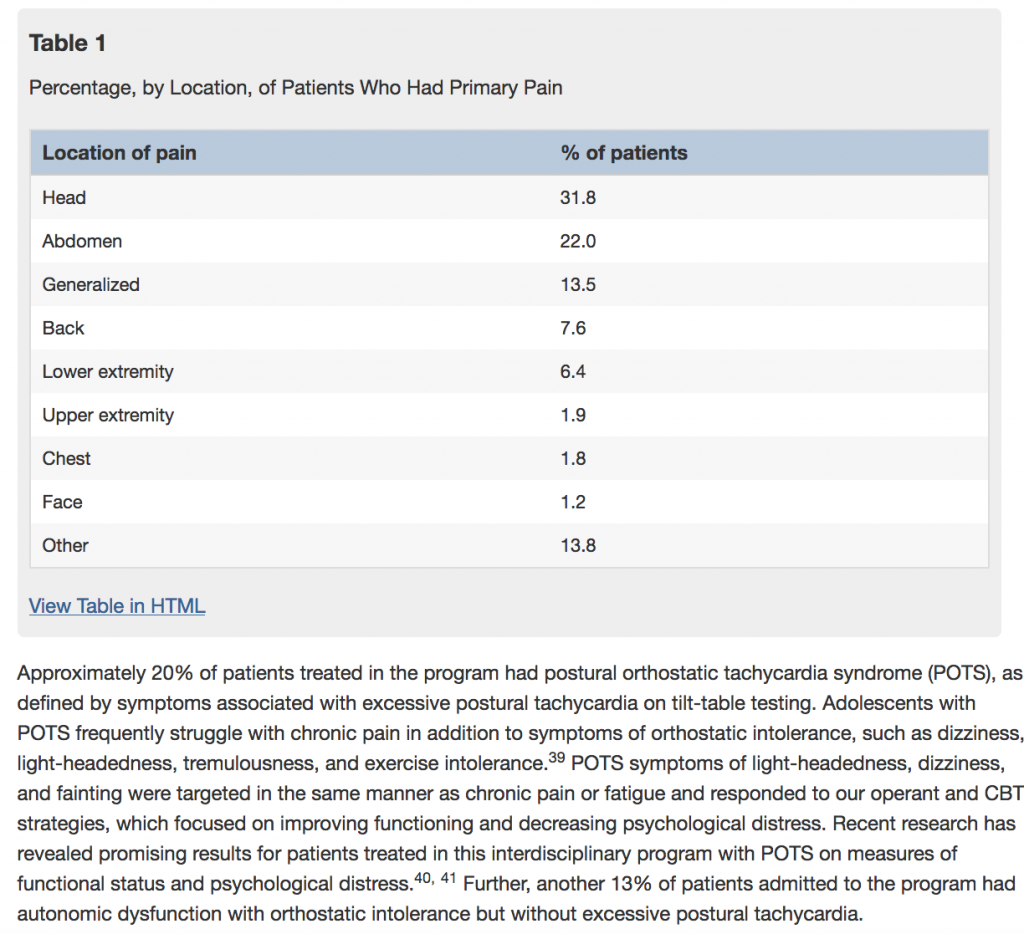The image size is (1024, 934).
Task: Click the Location of pain column header
Action: [119, 153]
